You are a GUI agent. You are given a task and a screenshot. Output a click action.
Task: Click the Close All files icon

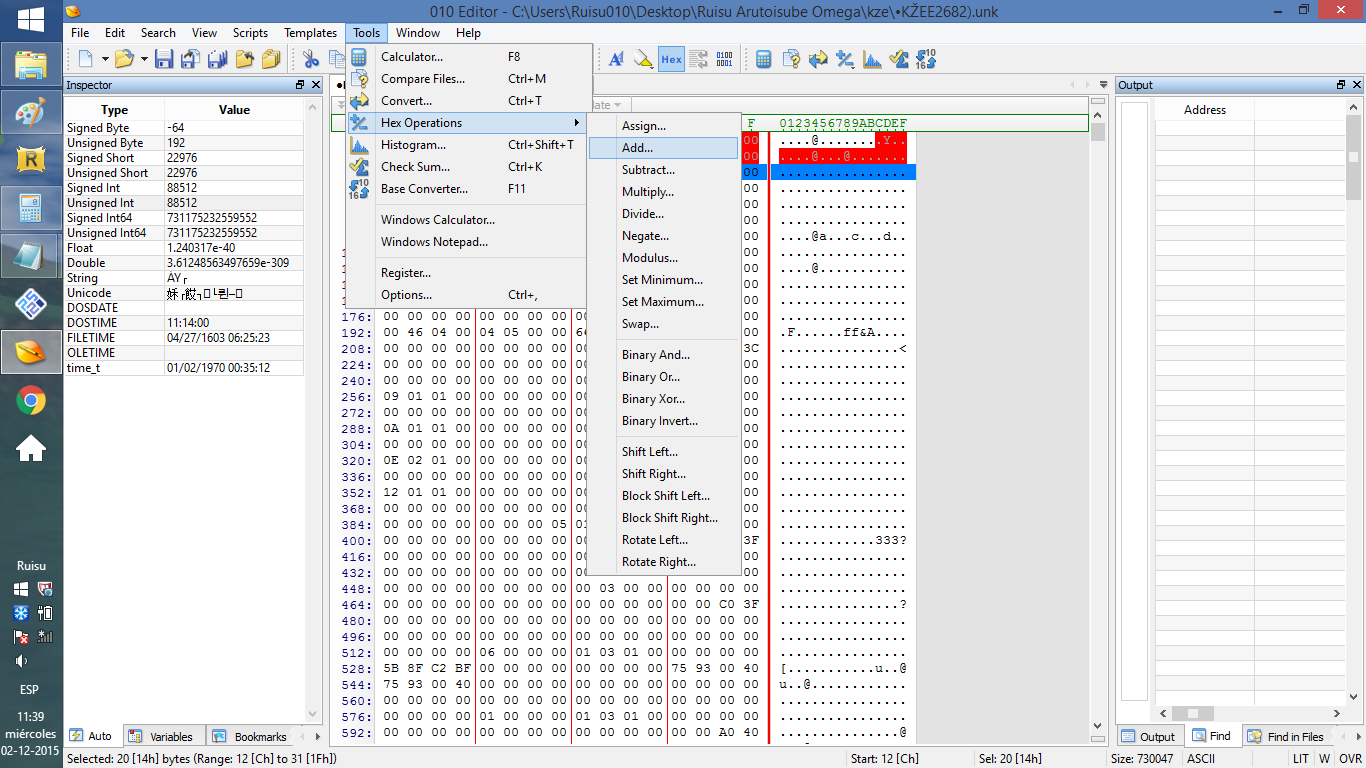pos(270,59)
